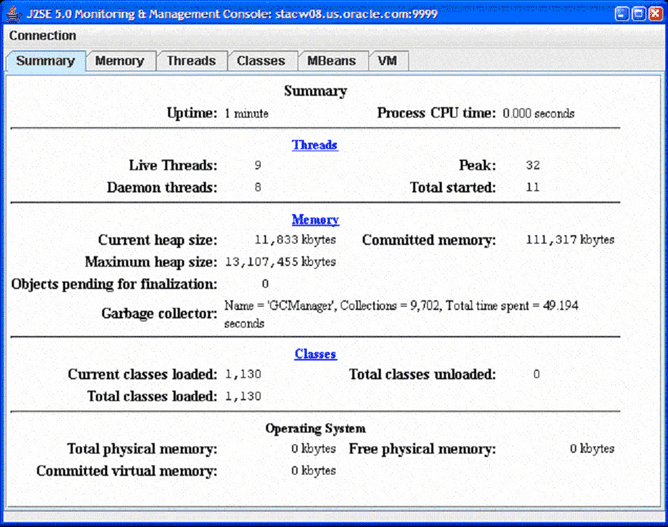Screen dimensions: 668x527
Task: Open the Classes tab
Action: [261, 61]
